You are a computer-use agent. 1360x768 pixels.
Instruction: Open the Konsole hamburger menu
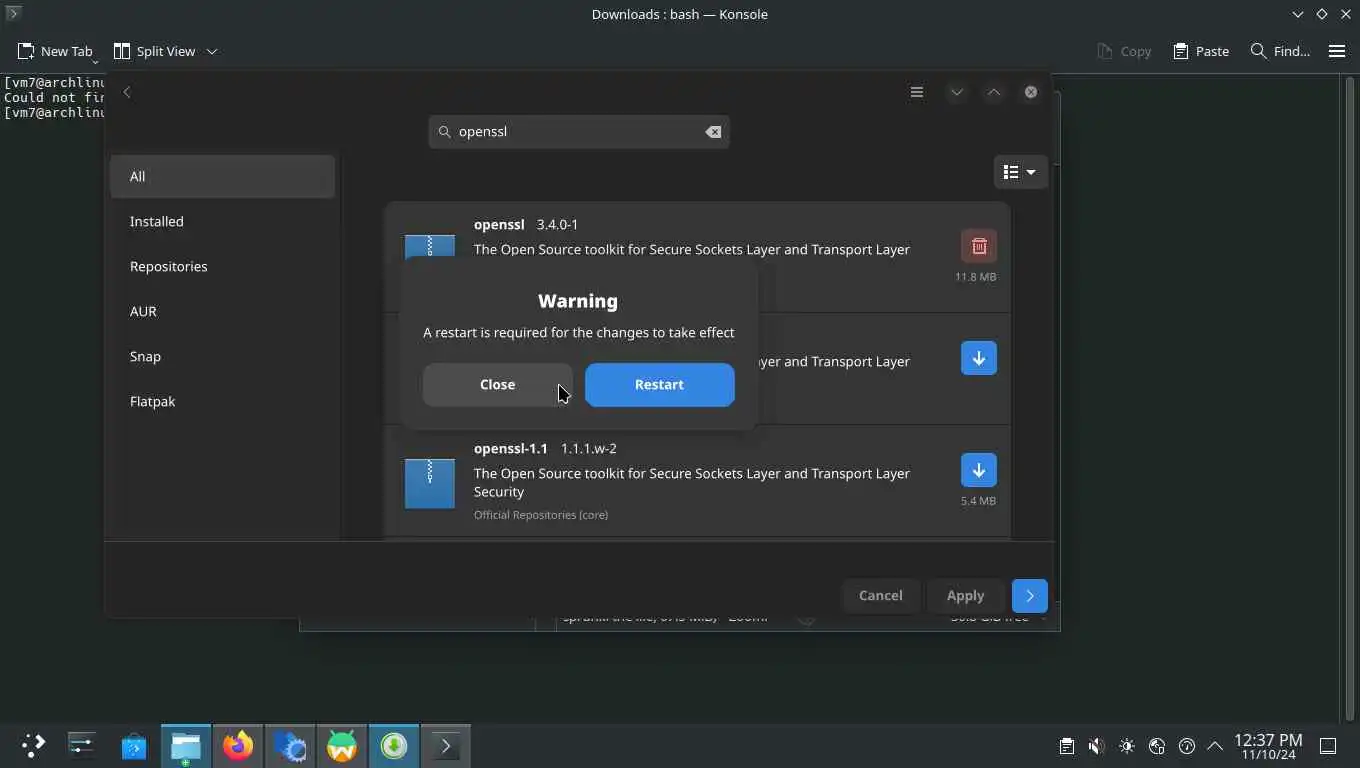pos(1337,51)
